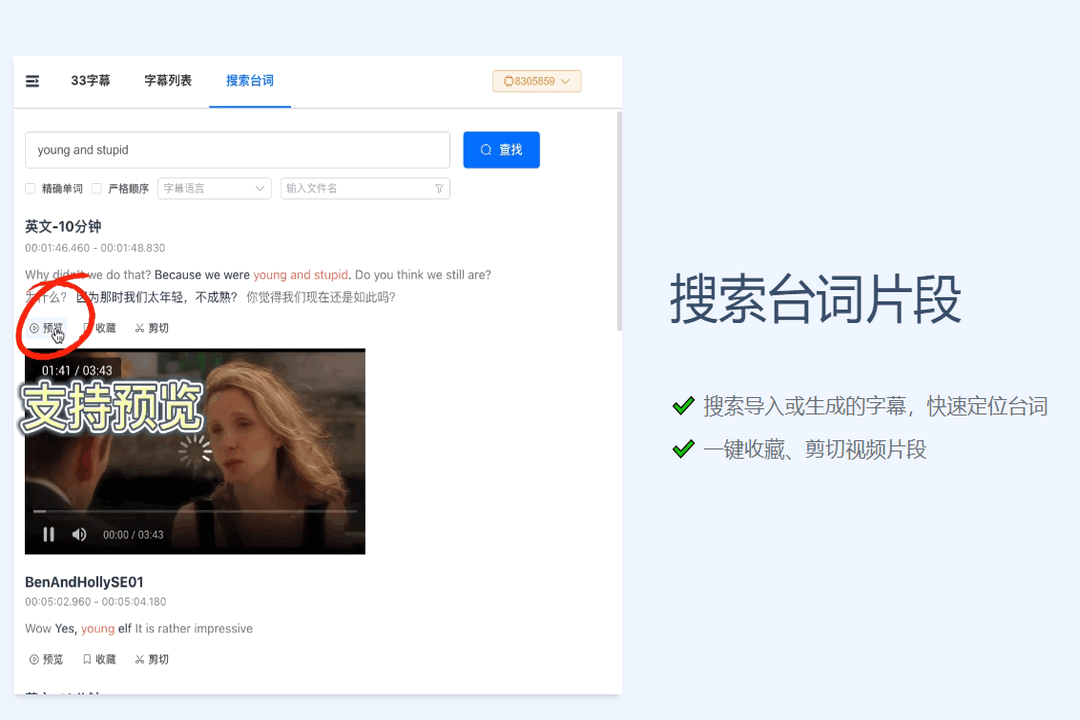
Task: Enable 严格顺序 checkbox
Action: click(x=97, y=189)
